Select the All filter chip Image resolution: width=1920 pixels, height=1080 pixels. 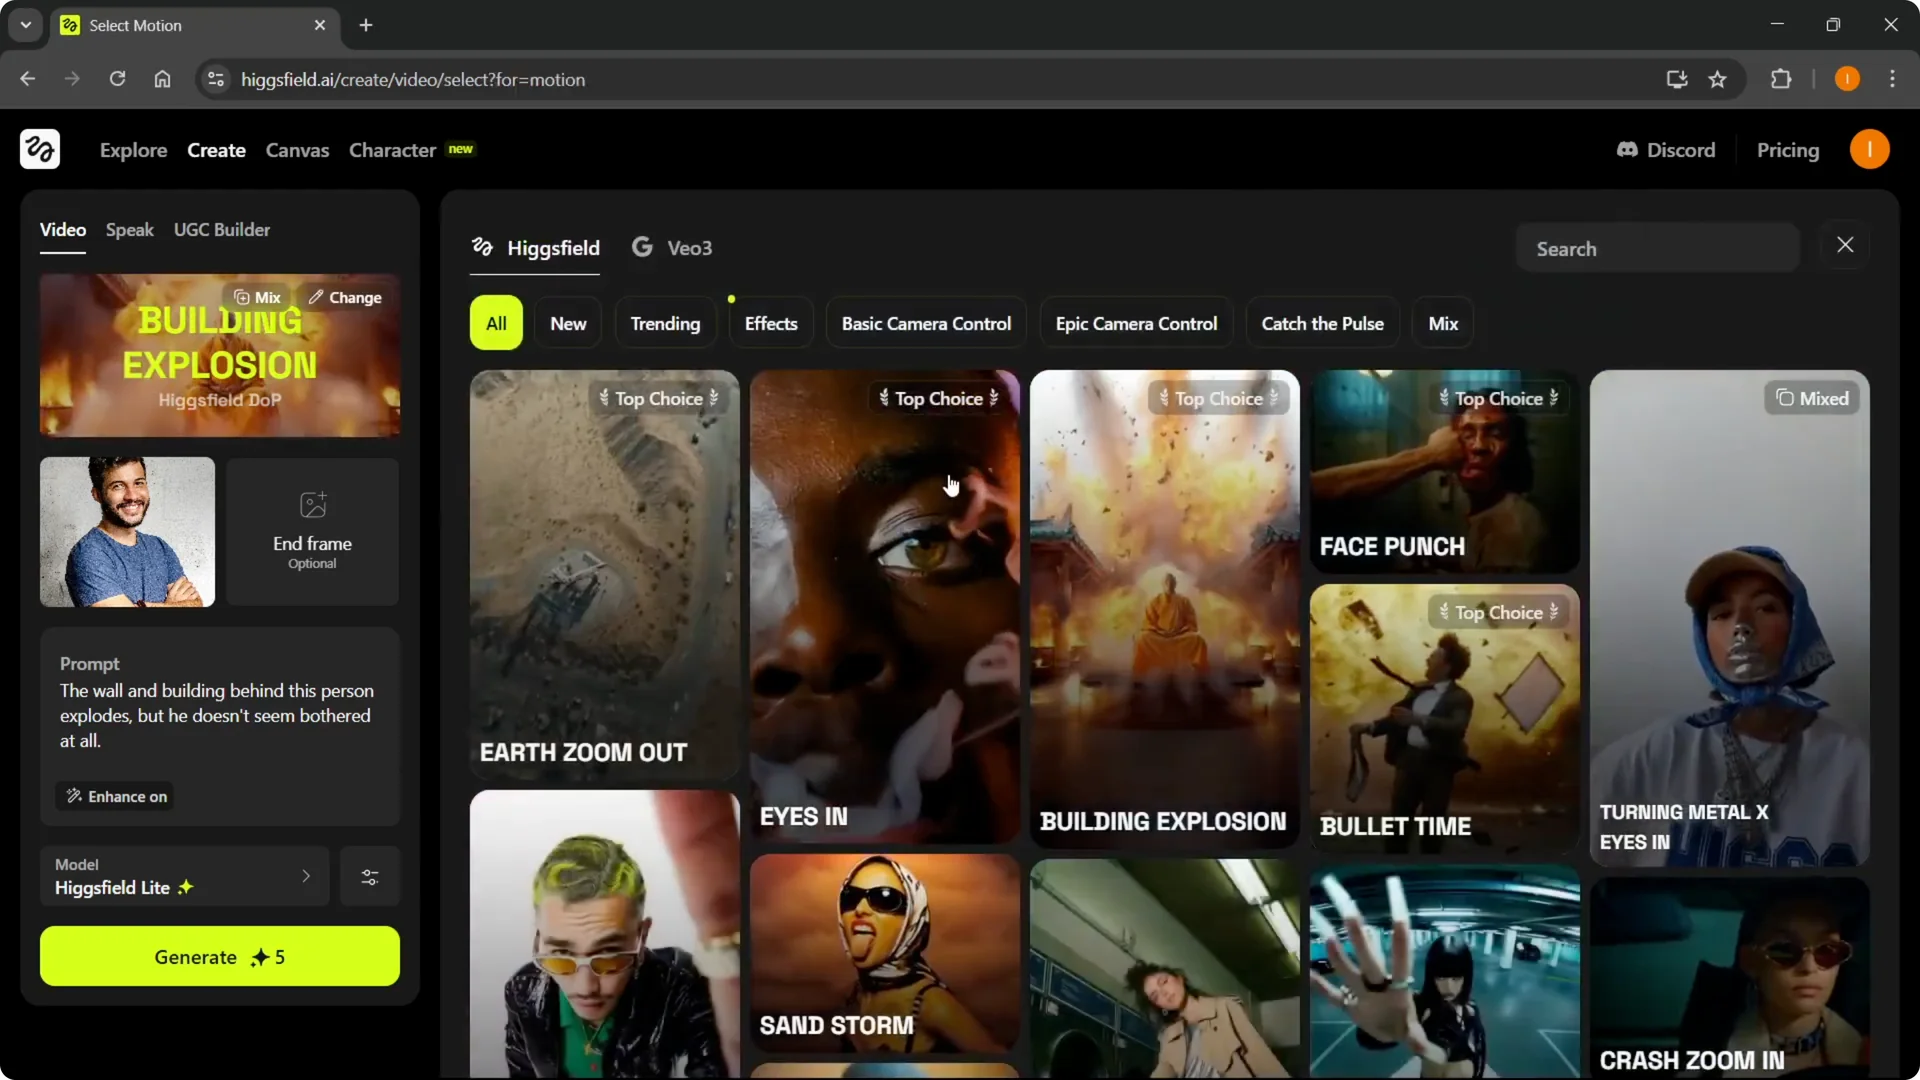coord(496,323)
